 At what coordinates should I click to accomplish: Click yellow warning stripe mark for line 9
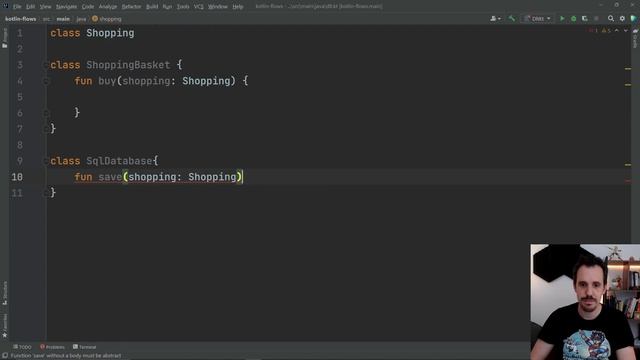(628, 165)
